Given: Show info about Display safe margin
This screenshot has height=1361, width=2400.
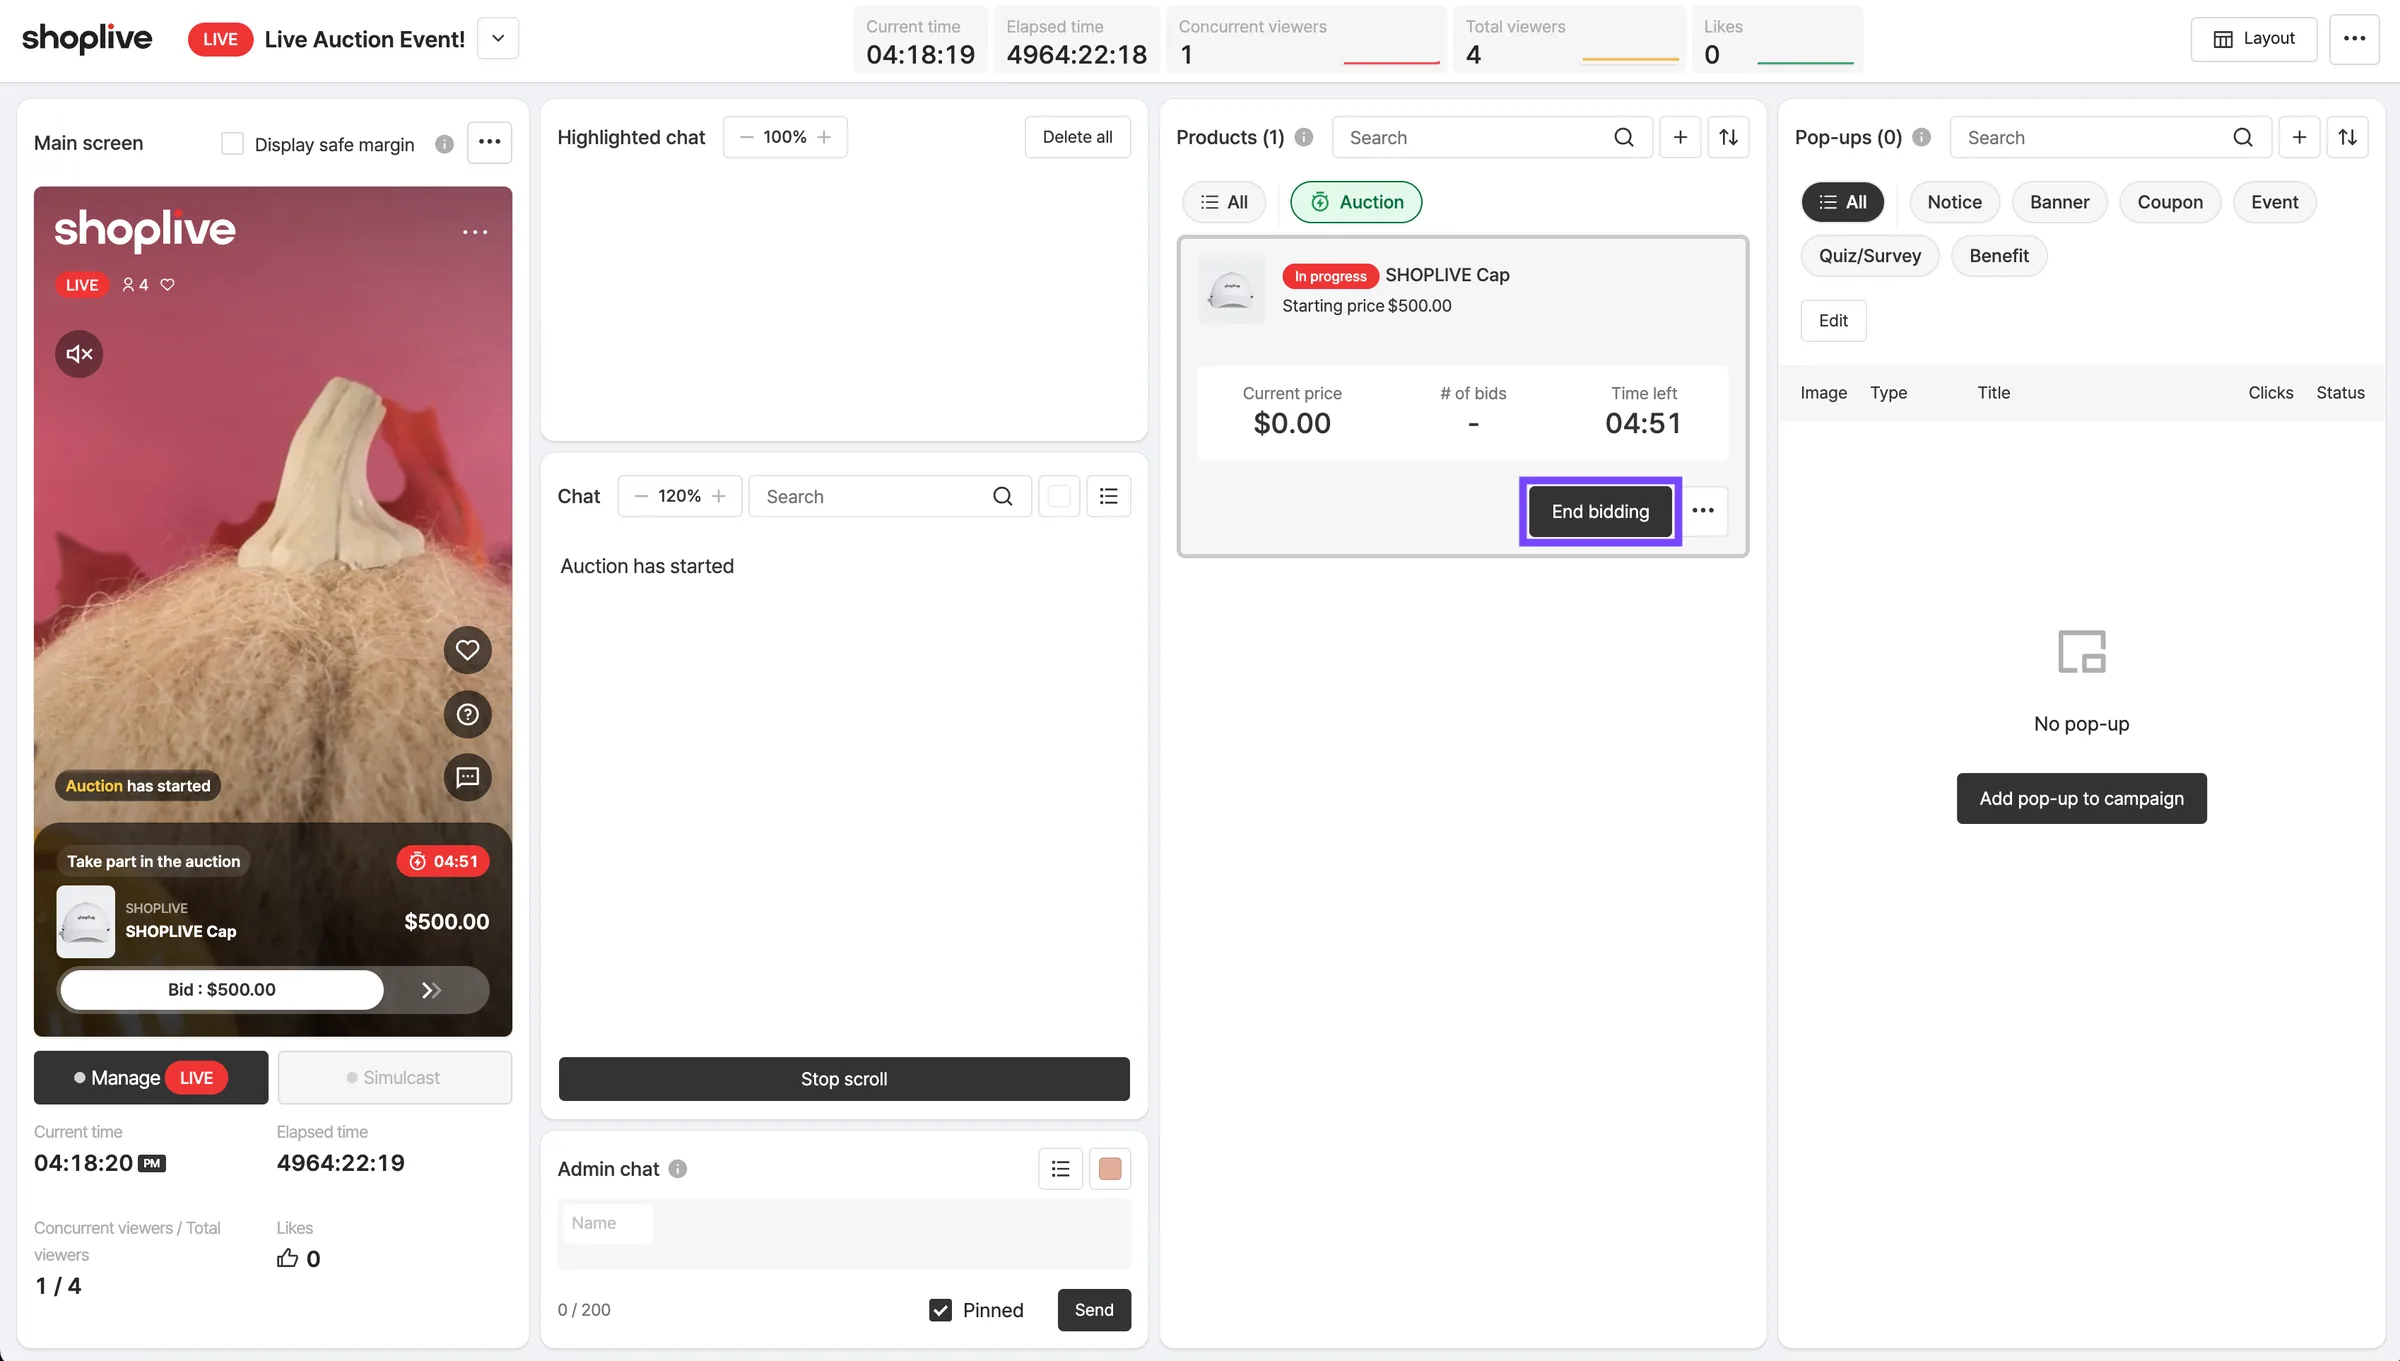Looking at the screenshot, I should point(444,144).
